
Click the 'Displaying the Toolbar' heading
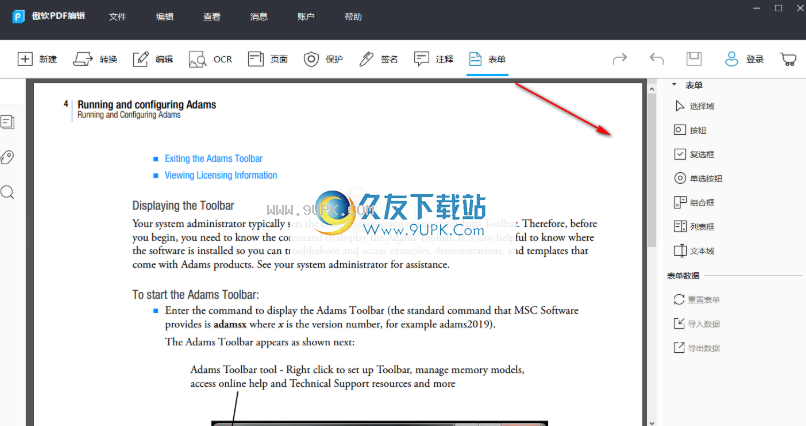click(x=183, y=206)
